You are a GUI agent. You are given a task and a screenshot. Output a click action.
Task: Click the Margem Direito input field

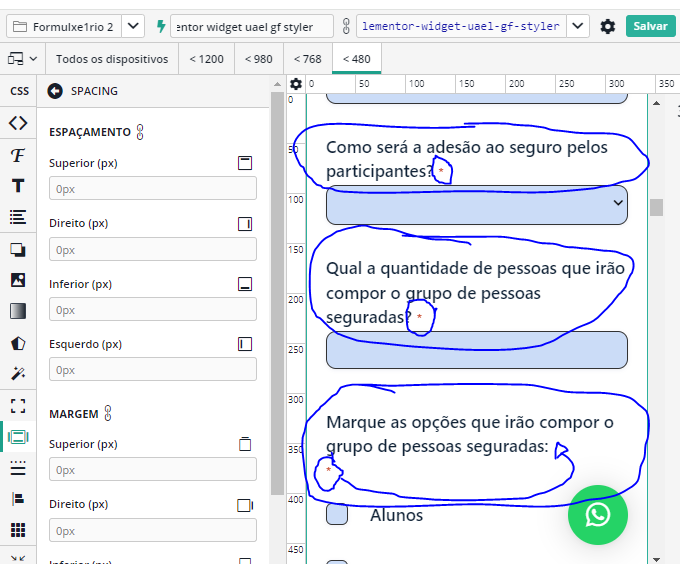tap(153, 530)
